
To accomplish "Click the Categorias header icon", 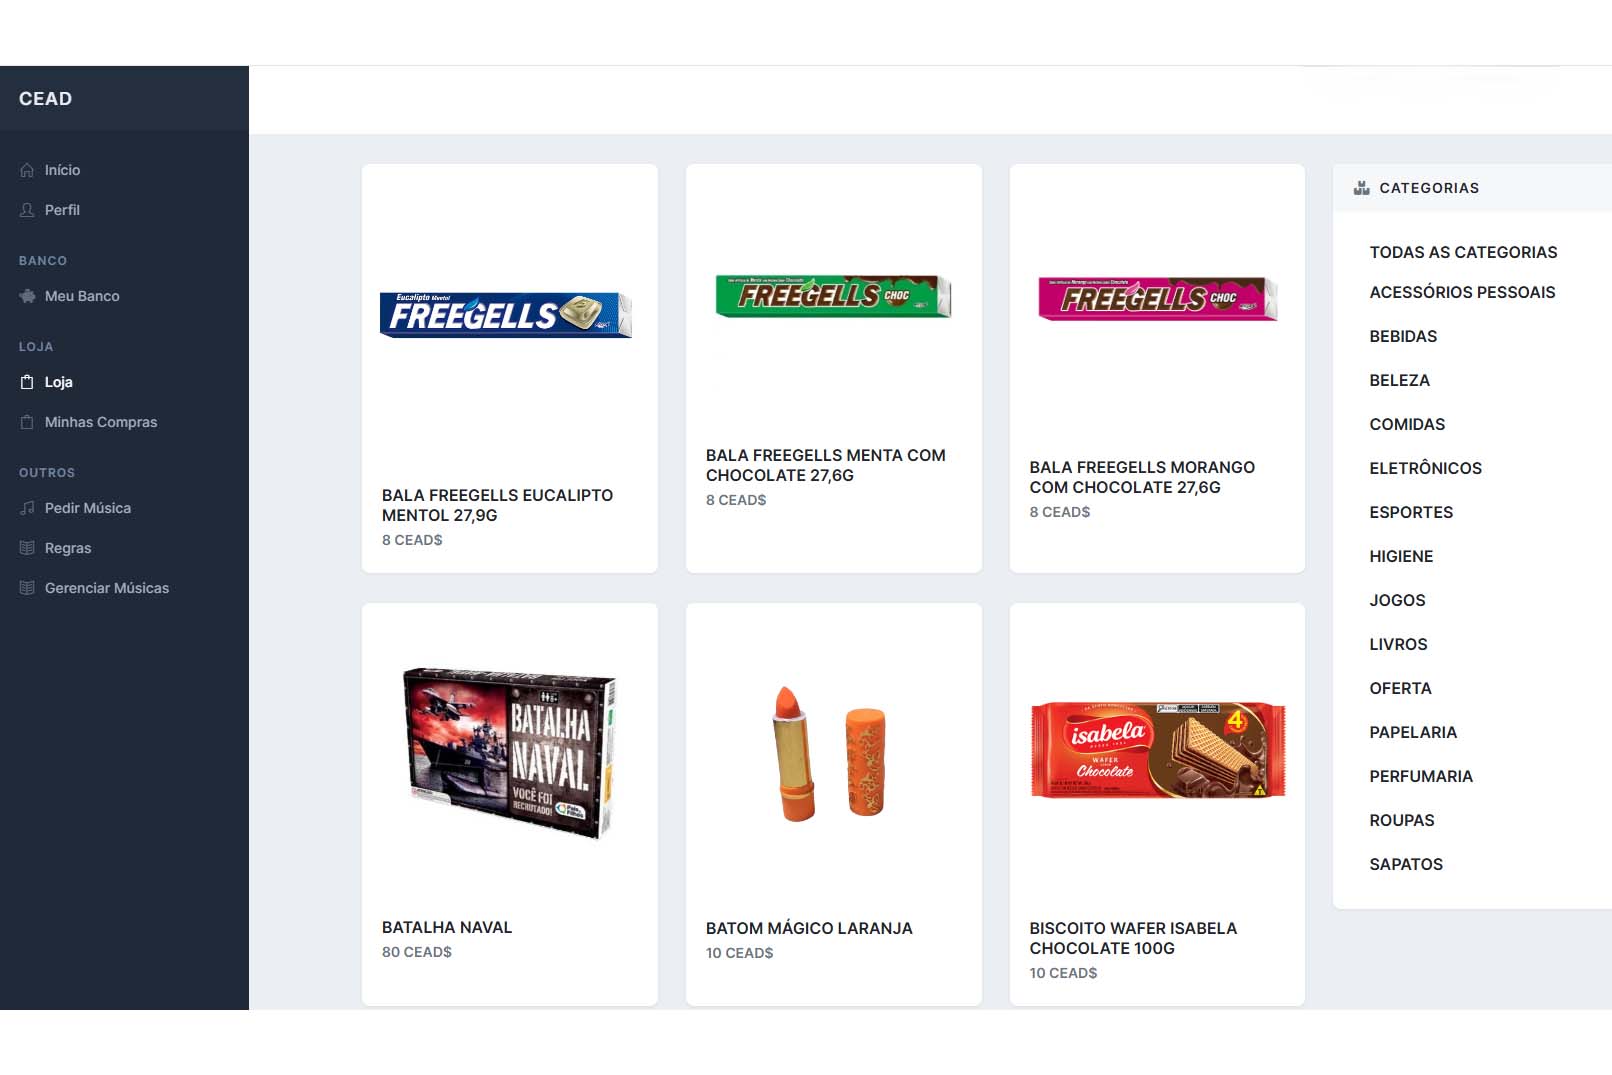I will pyautogui.click(x=1361, y=188).
